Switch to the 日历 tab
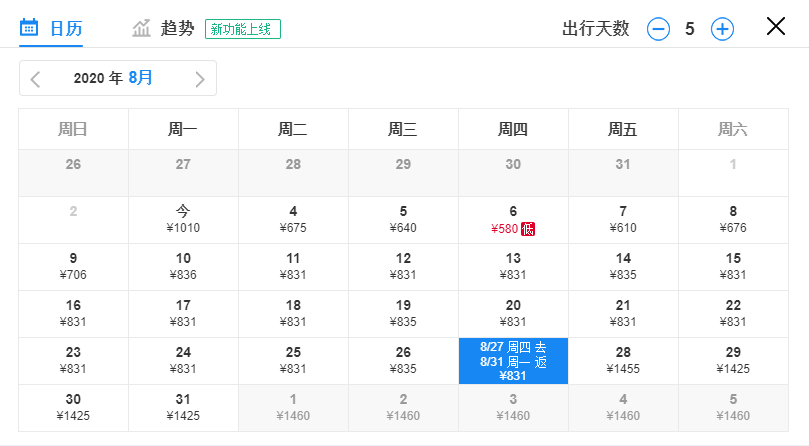The image size is (809, 446). click(x=66, y=28)
